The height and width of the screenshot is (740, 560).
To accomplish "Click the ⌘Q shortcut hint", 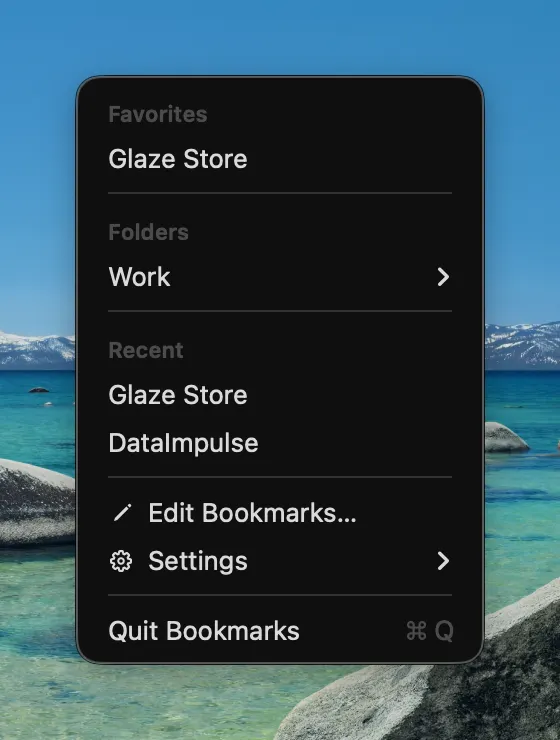I will point(430,631).
